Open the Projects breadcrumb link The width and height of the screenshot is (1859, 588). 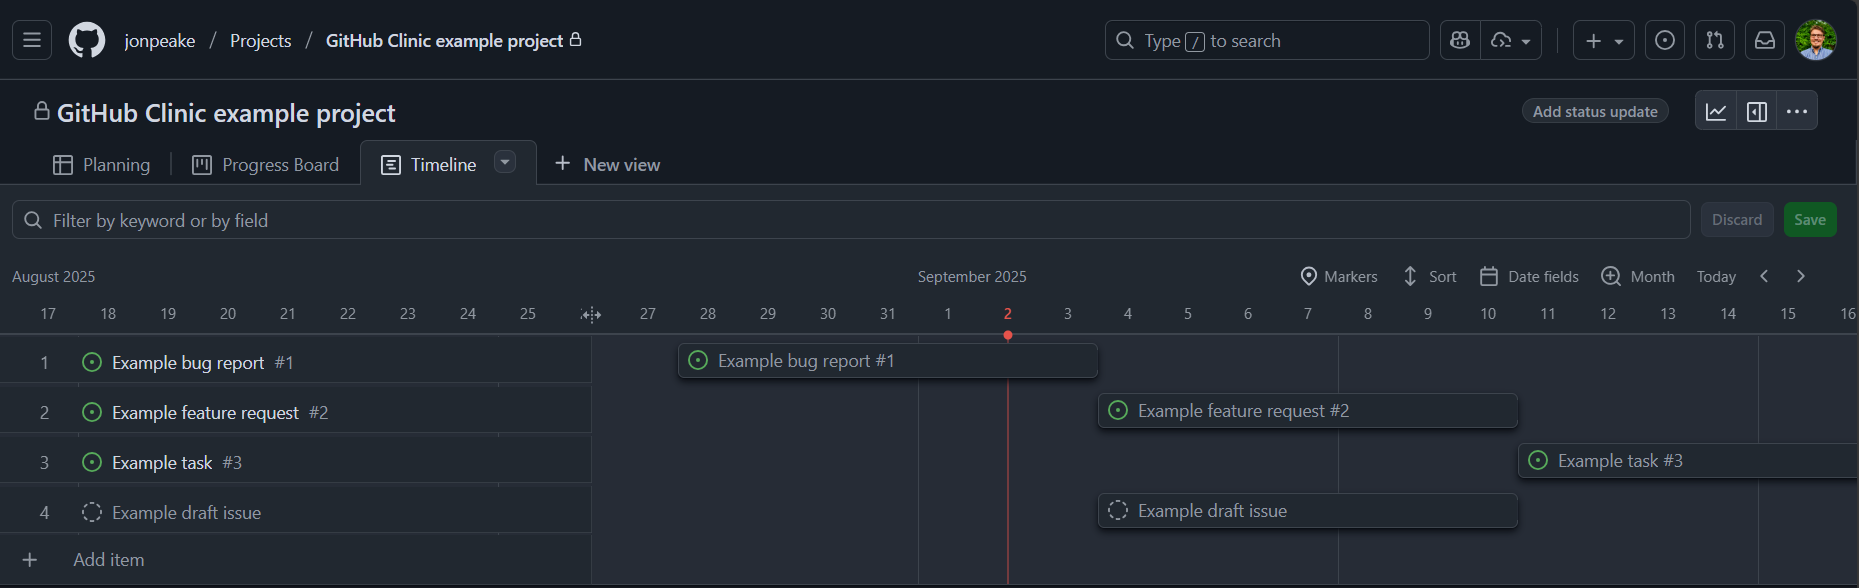(261, 41)
